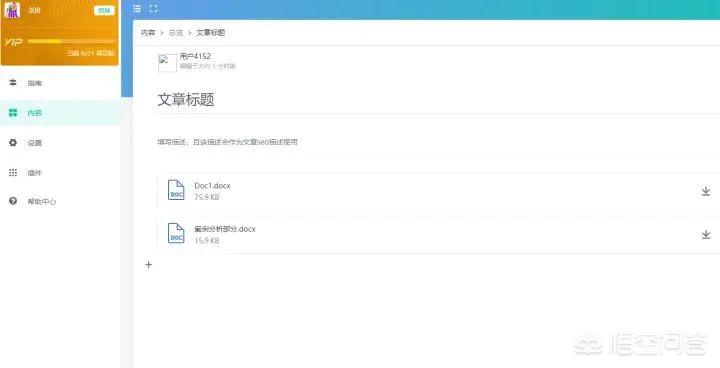This screenshot has width=720, height=368.
Task: Click the fullscreen icon in top bar
Action: (x=153, y=8)
